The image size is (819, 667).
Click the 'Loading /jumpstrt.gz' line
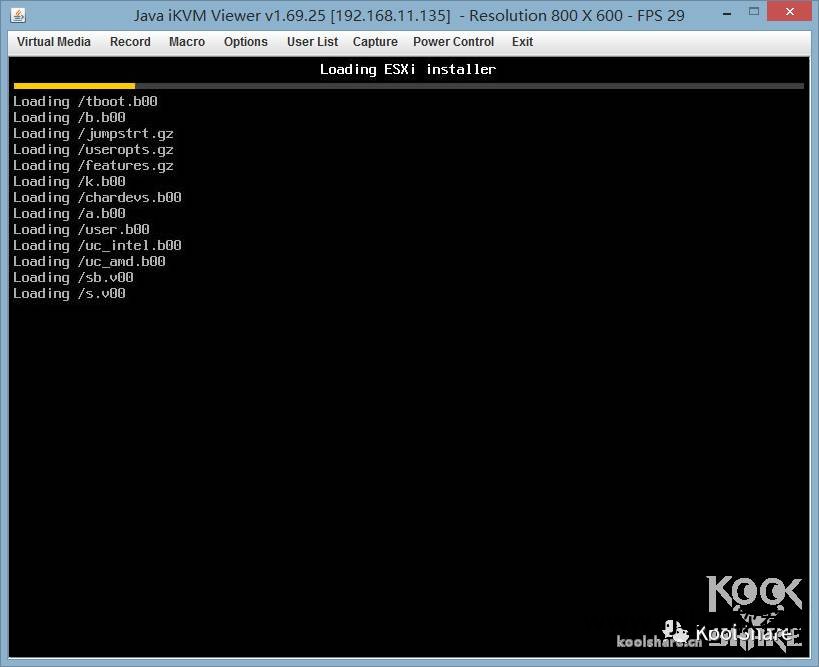93,134
